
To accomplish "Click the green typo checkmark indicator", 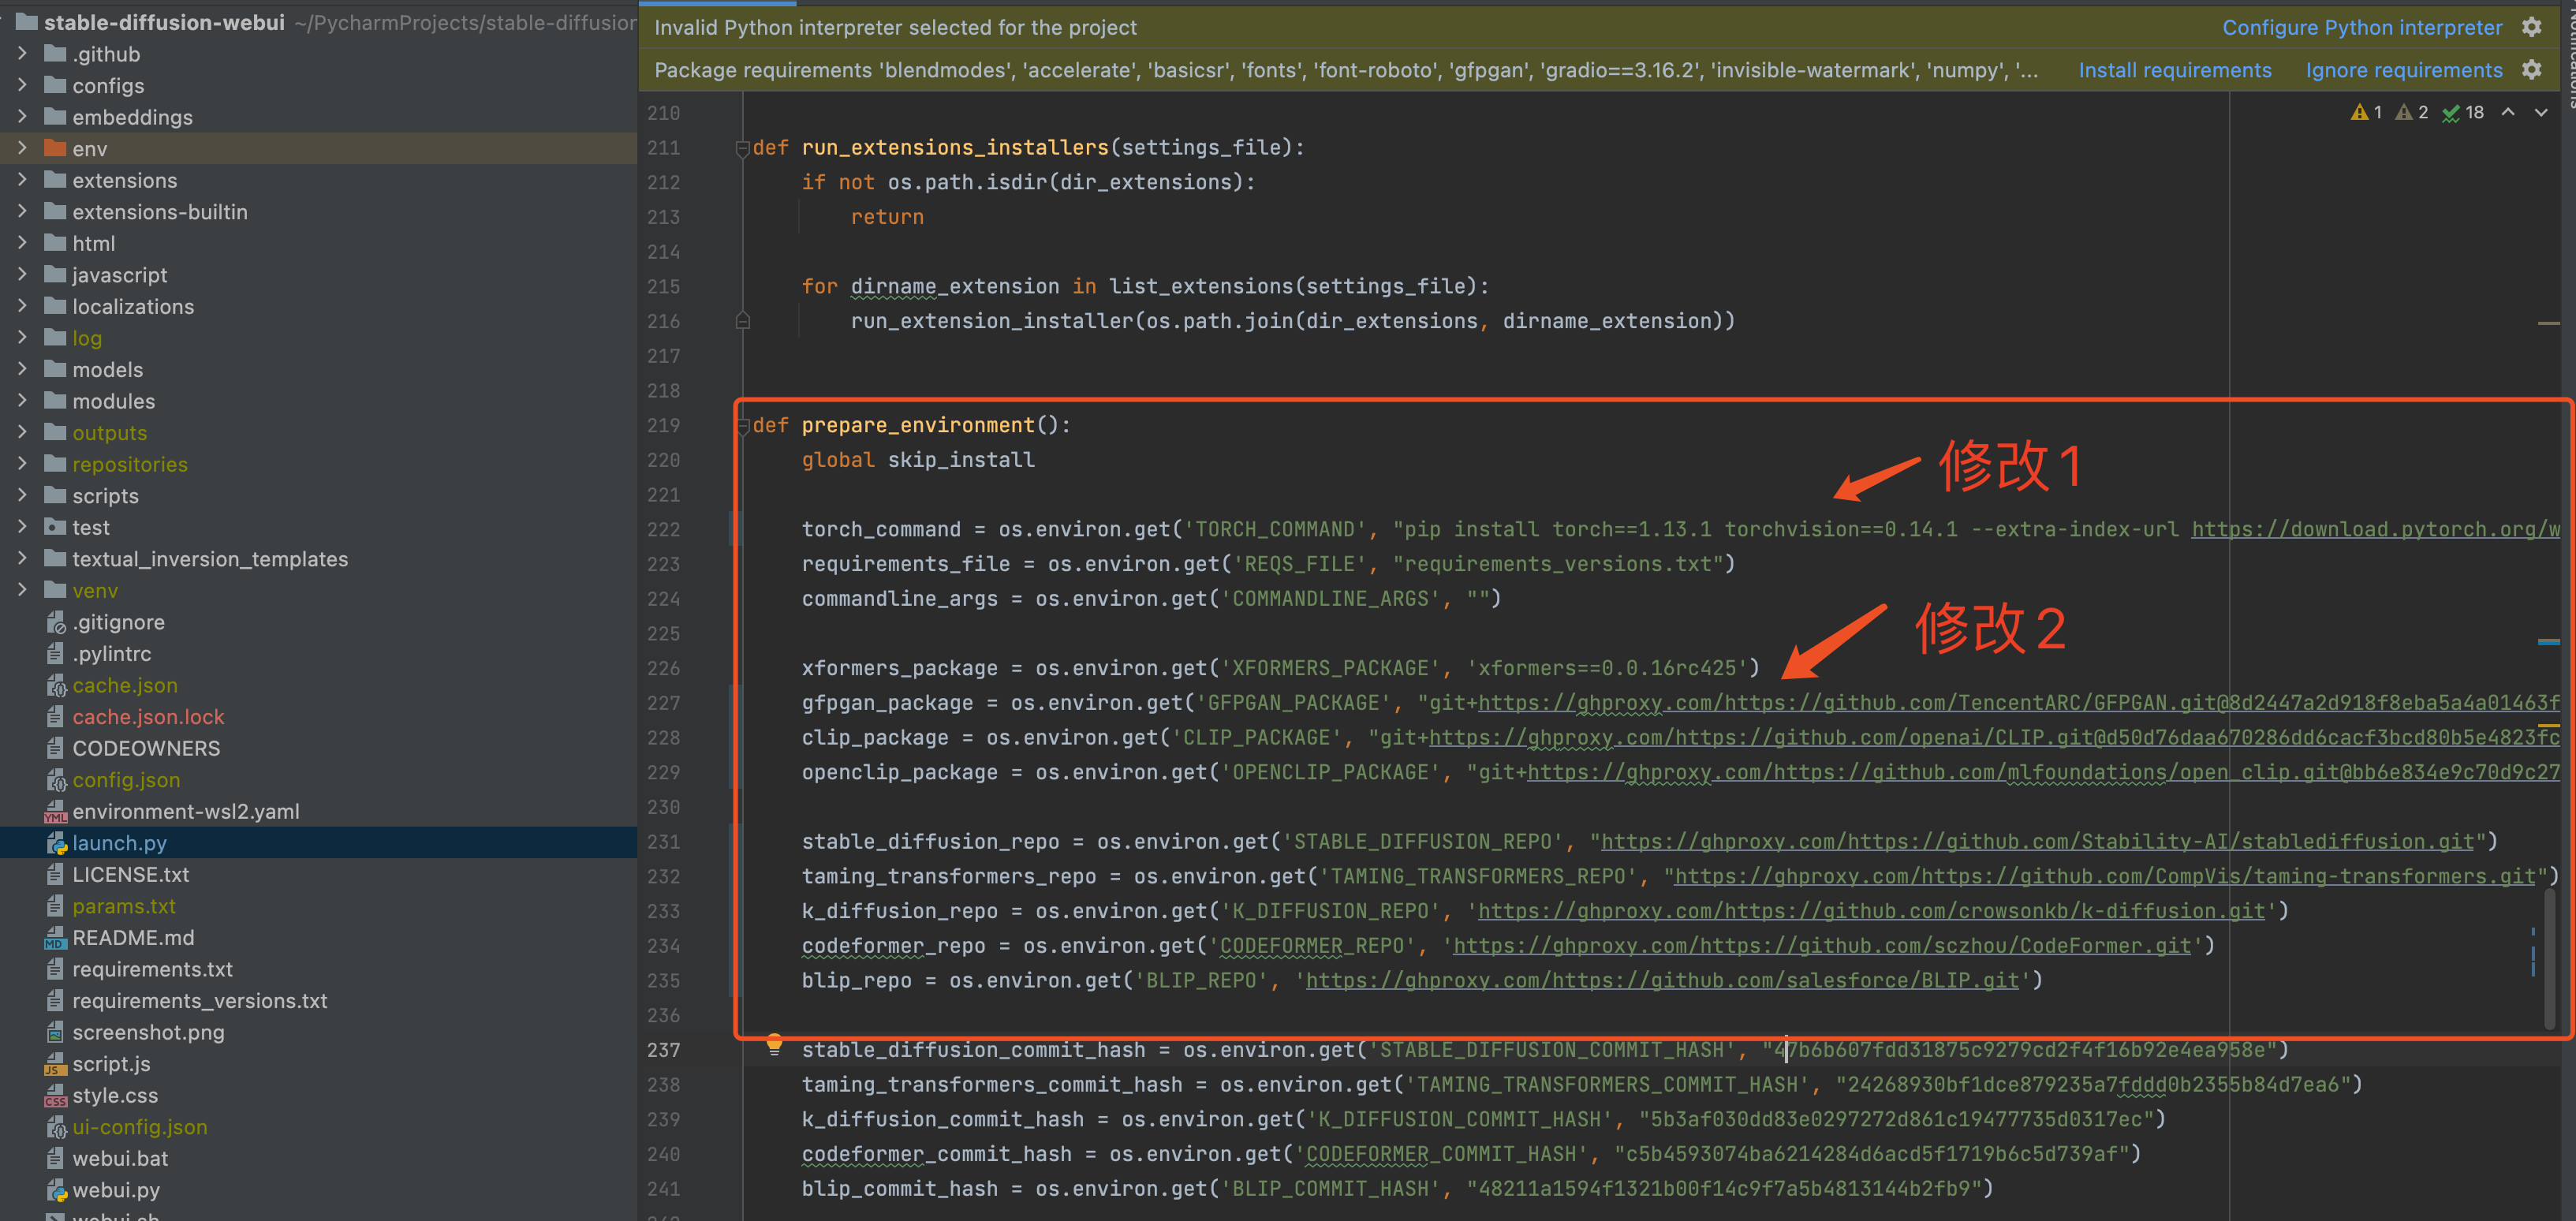I will 2451,113.
